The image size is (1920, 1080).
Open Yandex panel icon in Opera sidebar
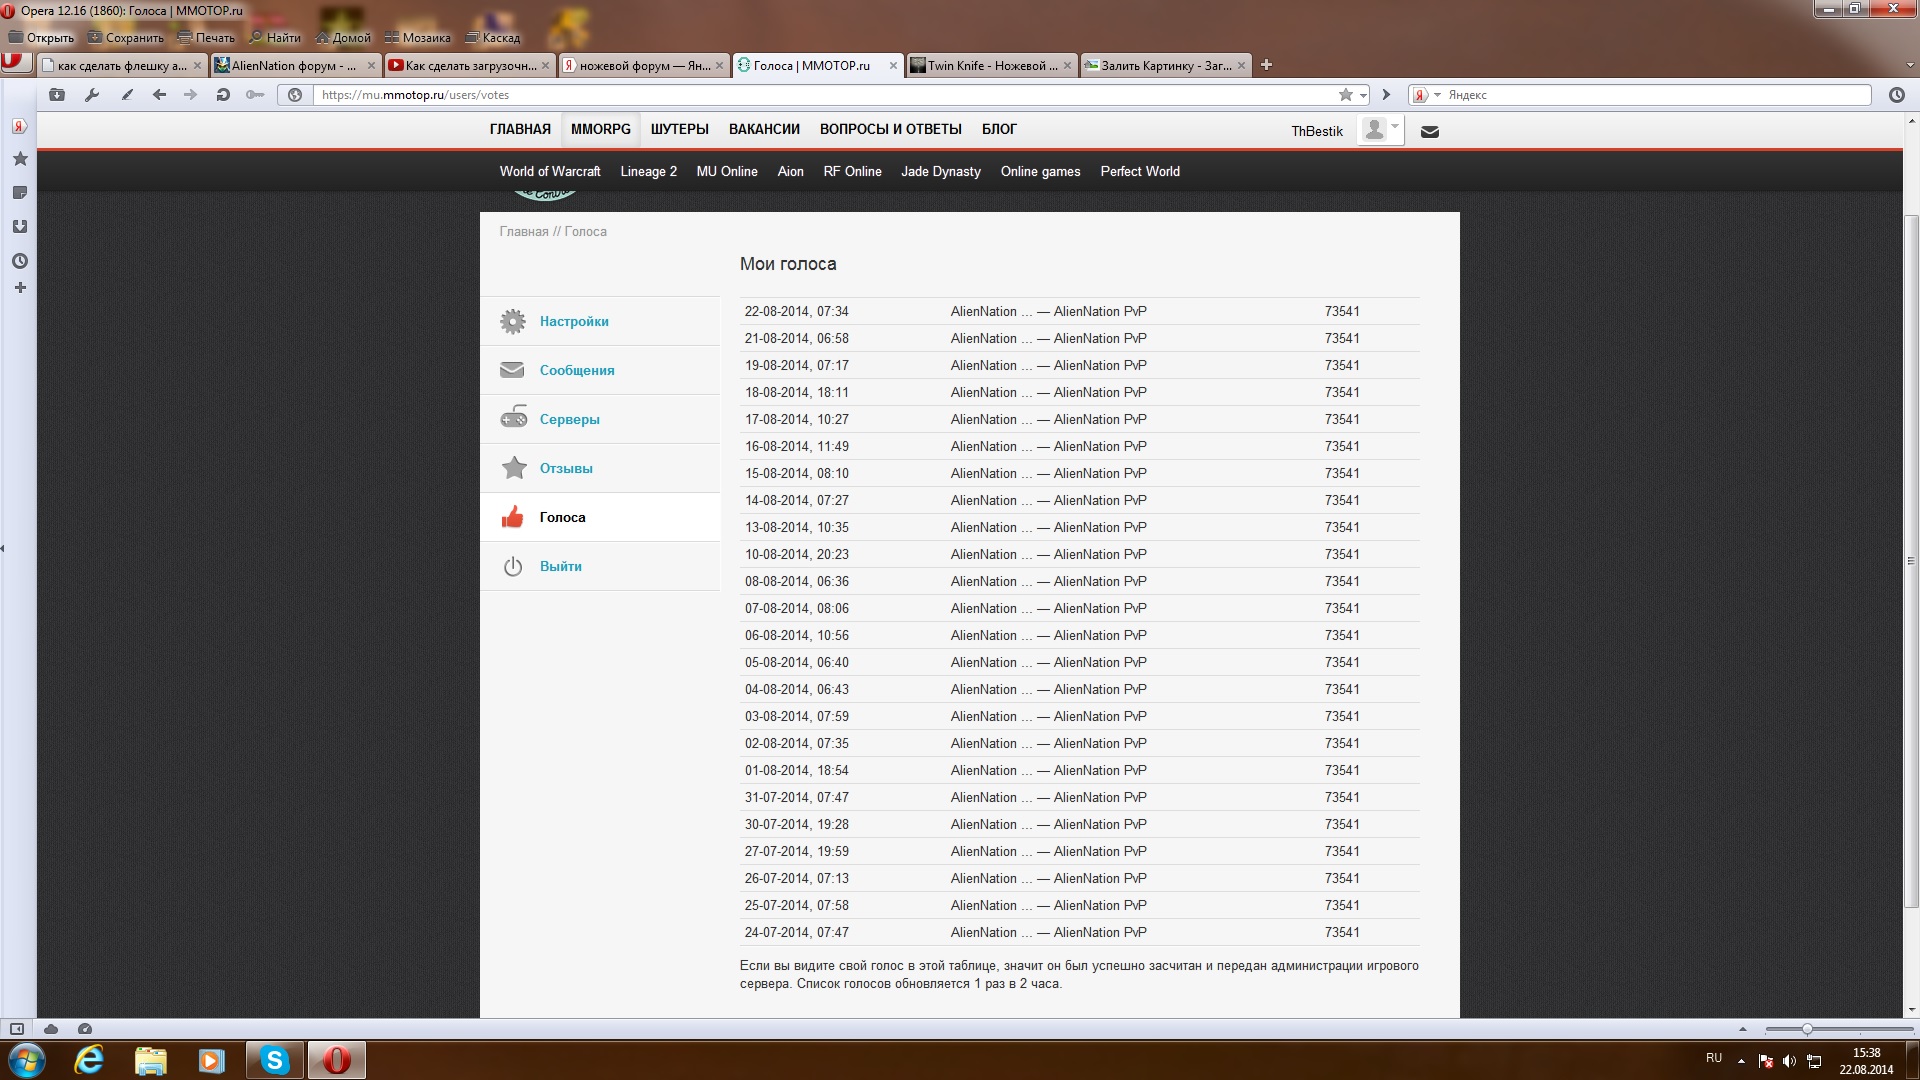(19, 126)
